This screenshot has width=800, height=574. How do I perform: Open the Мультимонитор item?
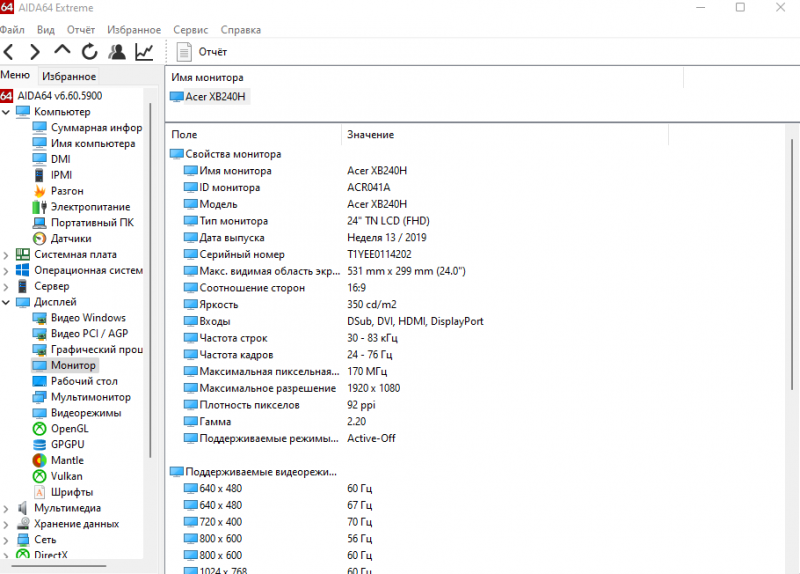click(x=82, y=397)
